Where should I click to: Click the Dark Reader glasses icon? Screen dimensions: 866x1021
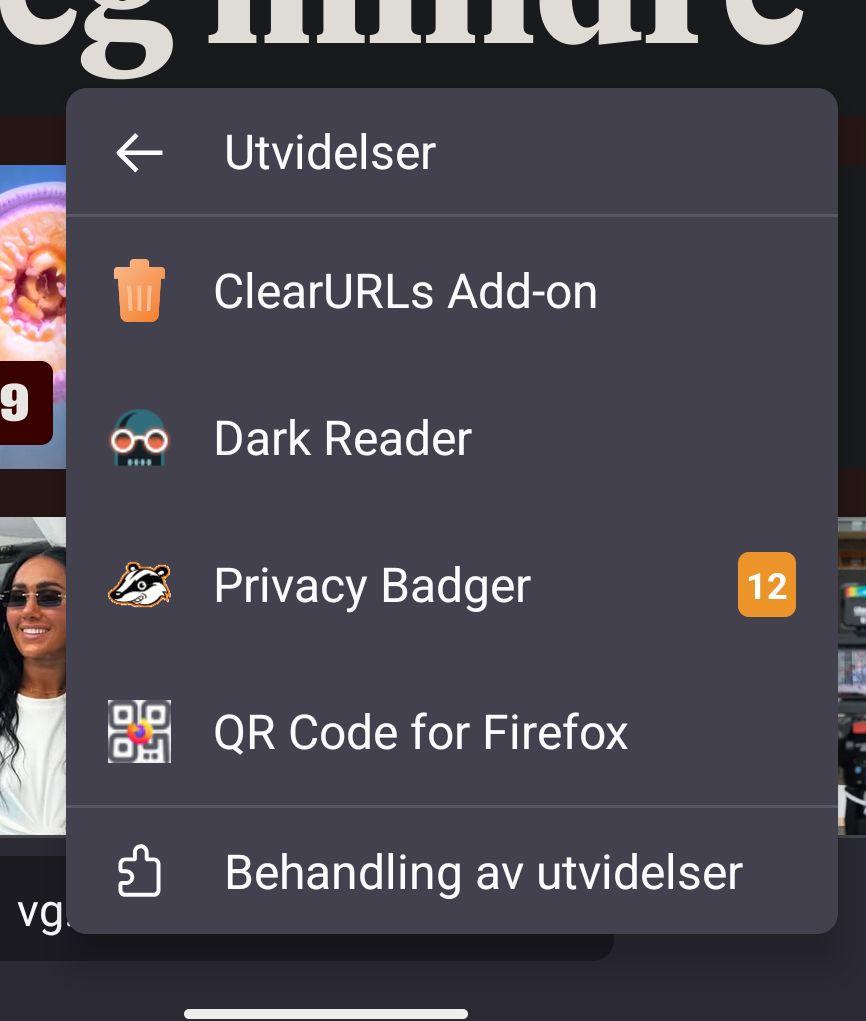coord(139,438)
